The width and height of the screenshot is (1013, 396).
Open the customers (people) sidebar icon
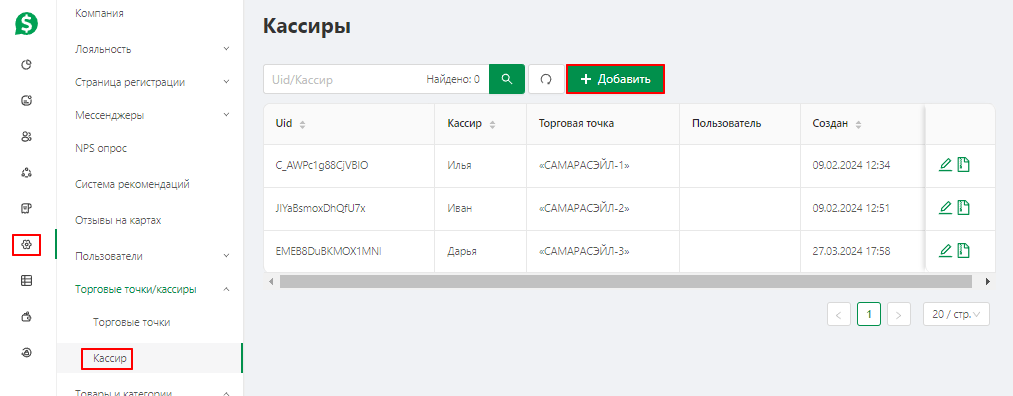26,136
